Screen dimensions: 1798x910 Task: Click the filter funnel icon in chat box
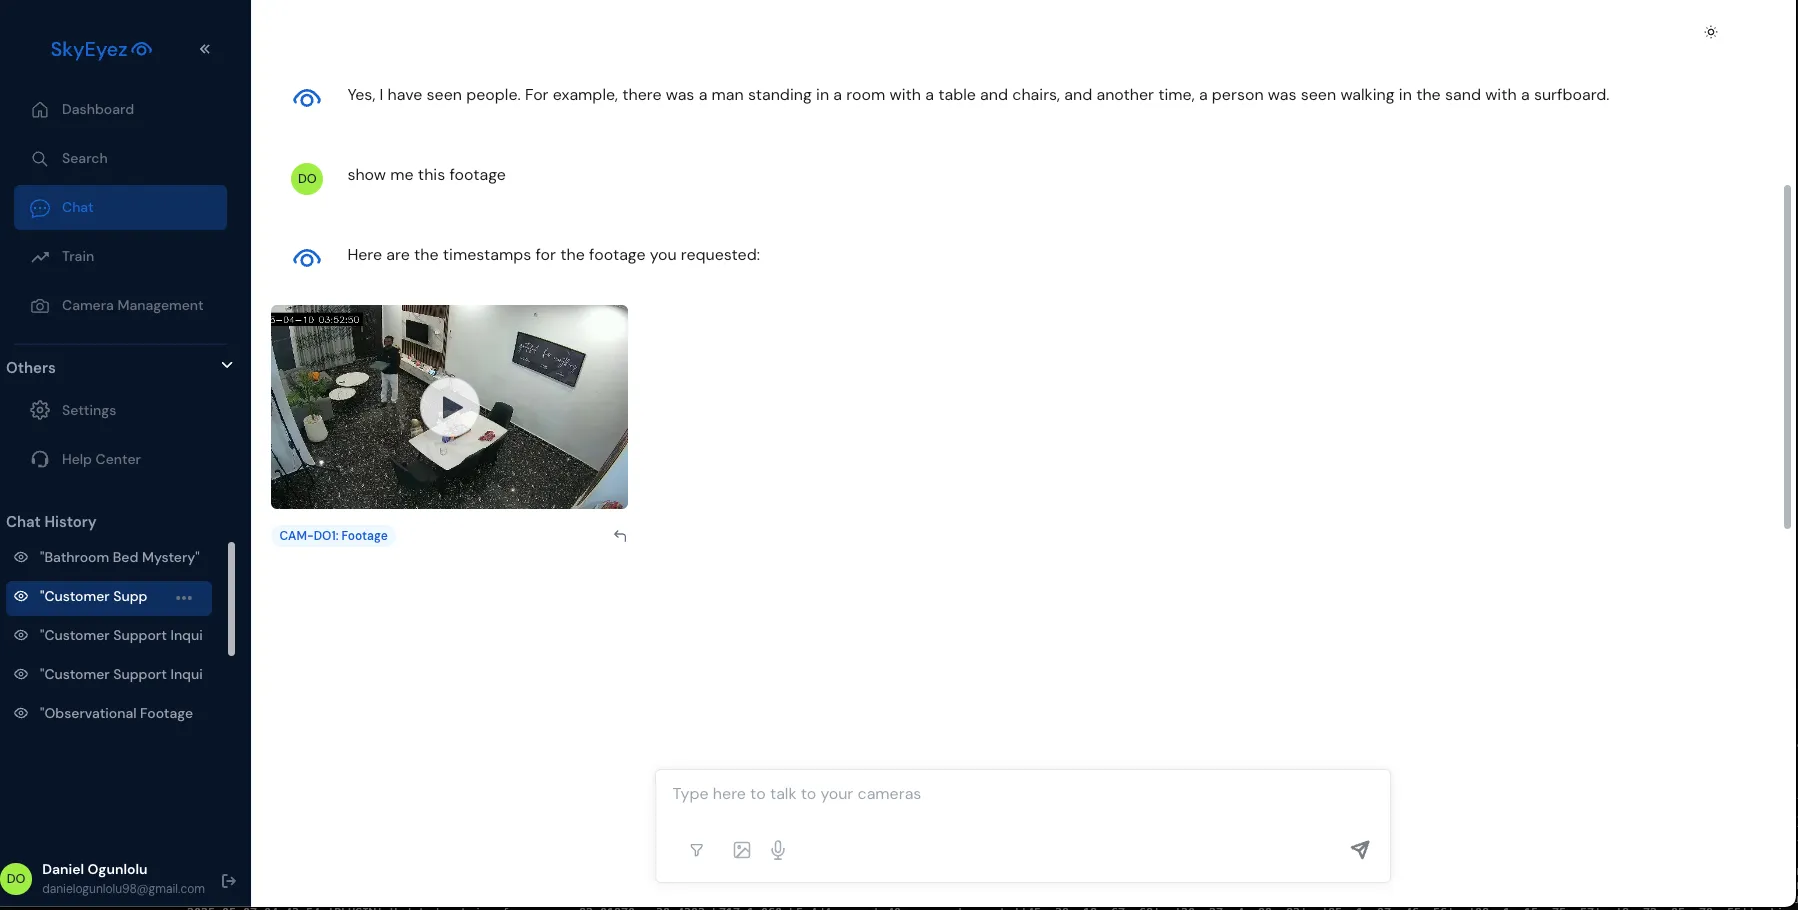[697, 850]
